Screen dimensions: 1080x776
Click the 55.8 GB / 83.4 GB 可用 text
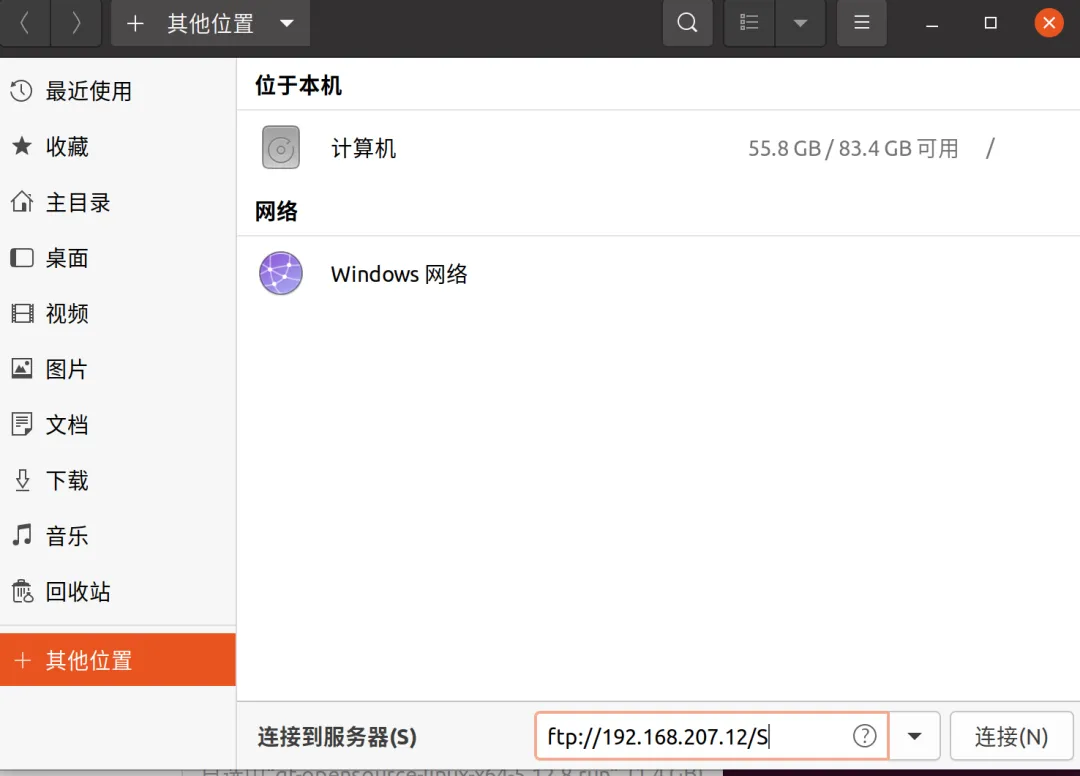[x=853, y=148]
